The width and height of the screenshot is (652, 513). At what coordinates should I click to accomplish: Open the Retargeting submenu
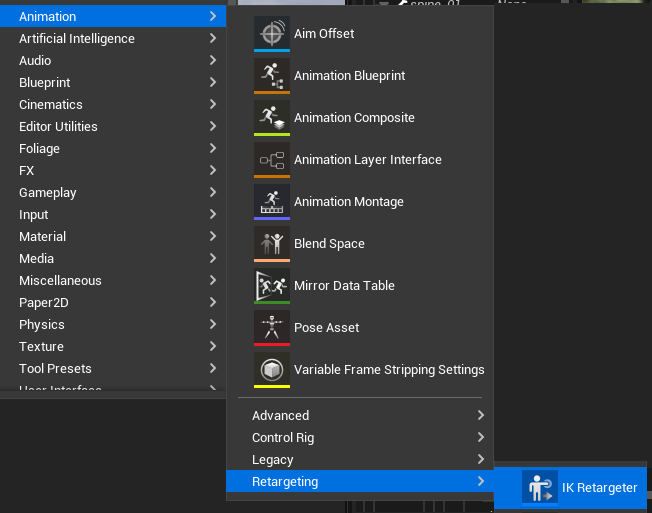[x=360, y=481]
